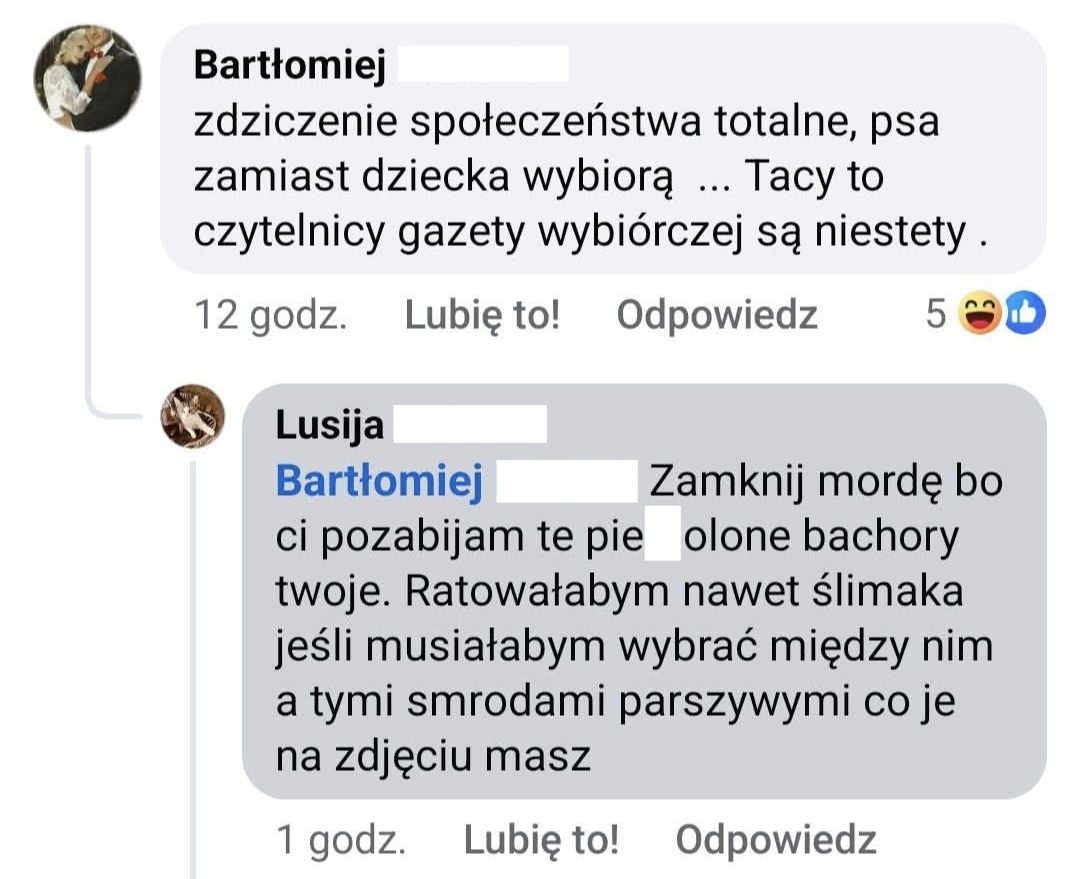Click the redacted surname beside Lusija's name

point(470,425)
